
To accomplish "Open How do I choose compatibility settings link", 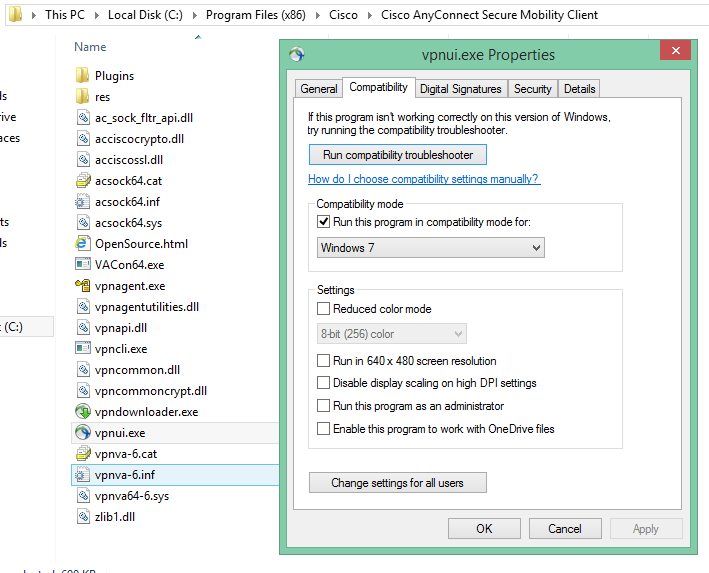I will tap(424, 179).
